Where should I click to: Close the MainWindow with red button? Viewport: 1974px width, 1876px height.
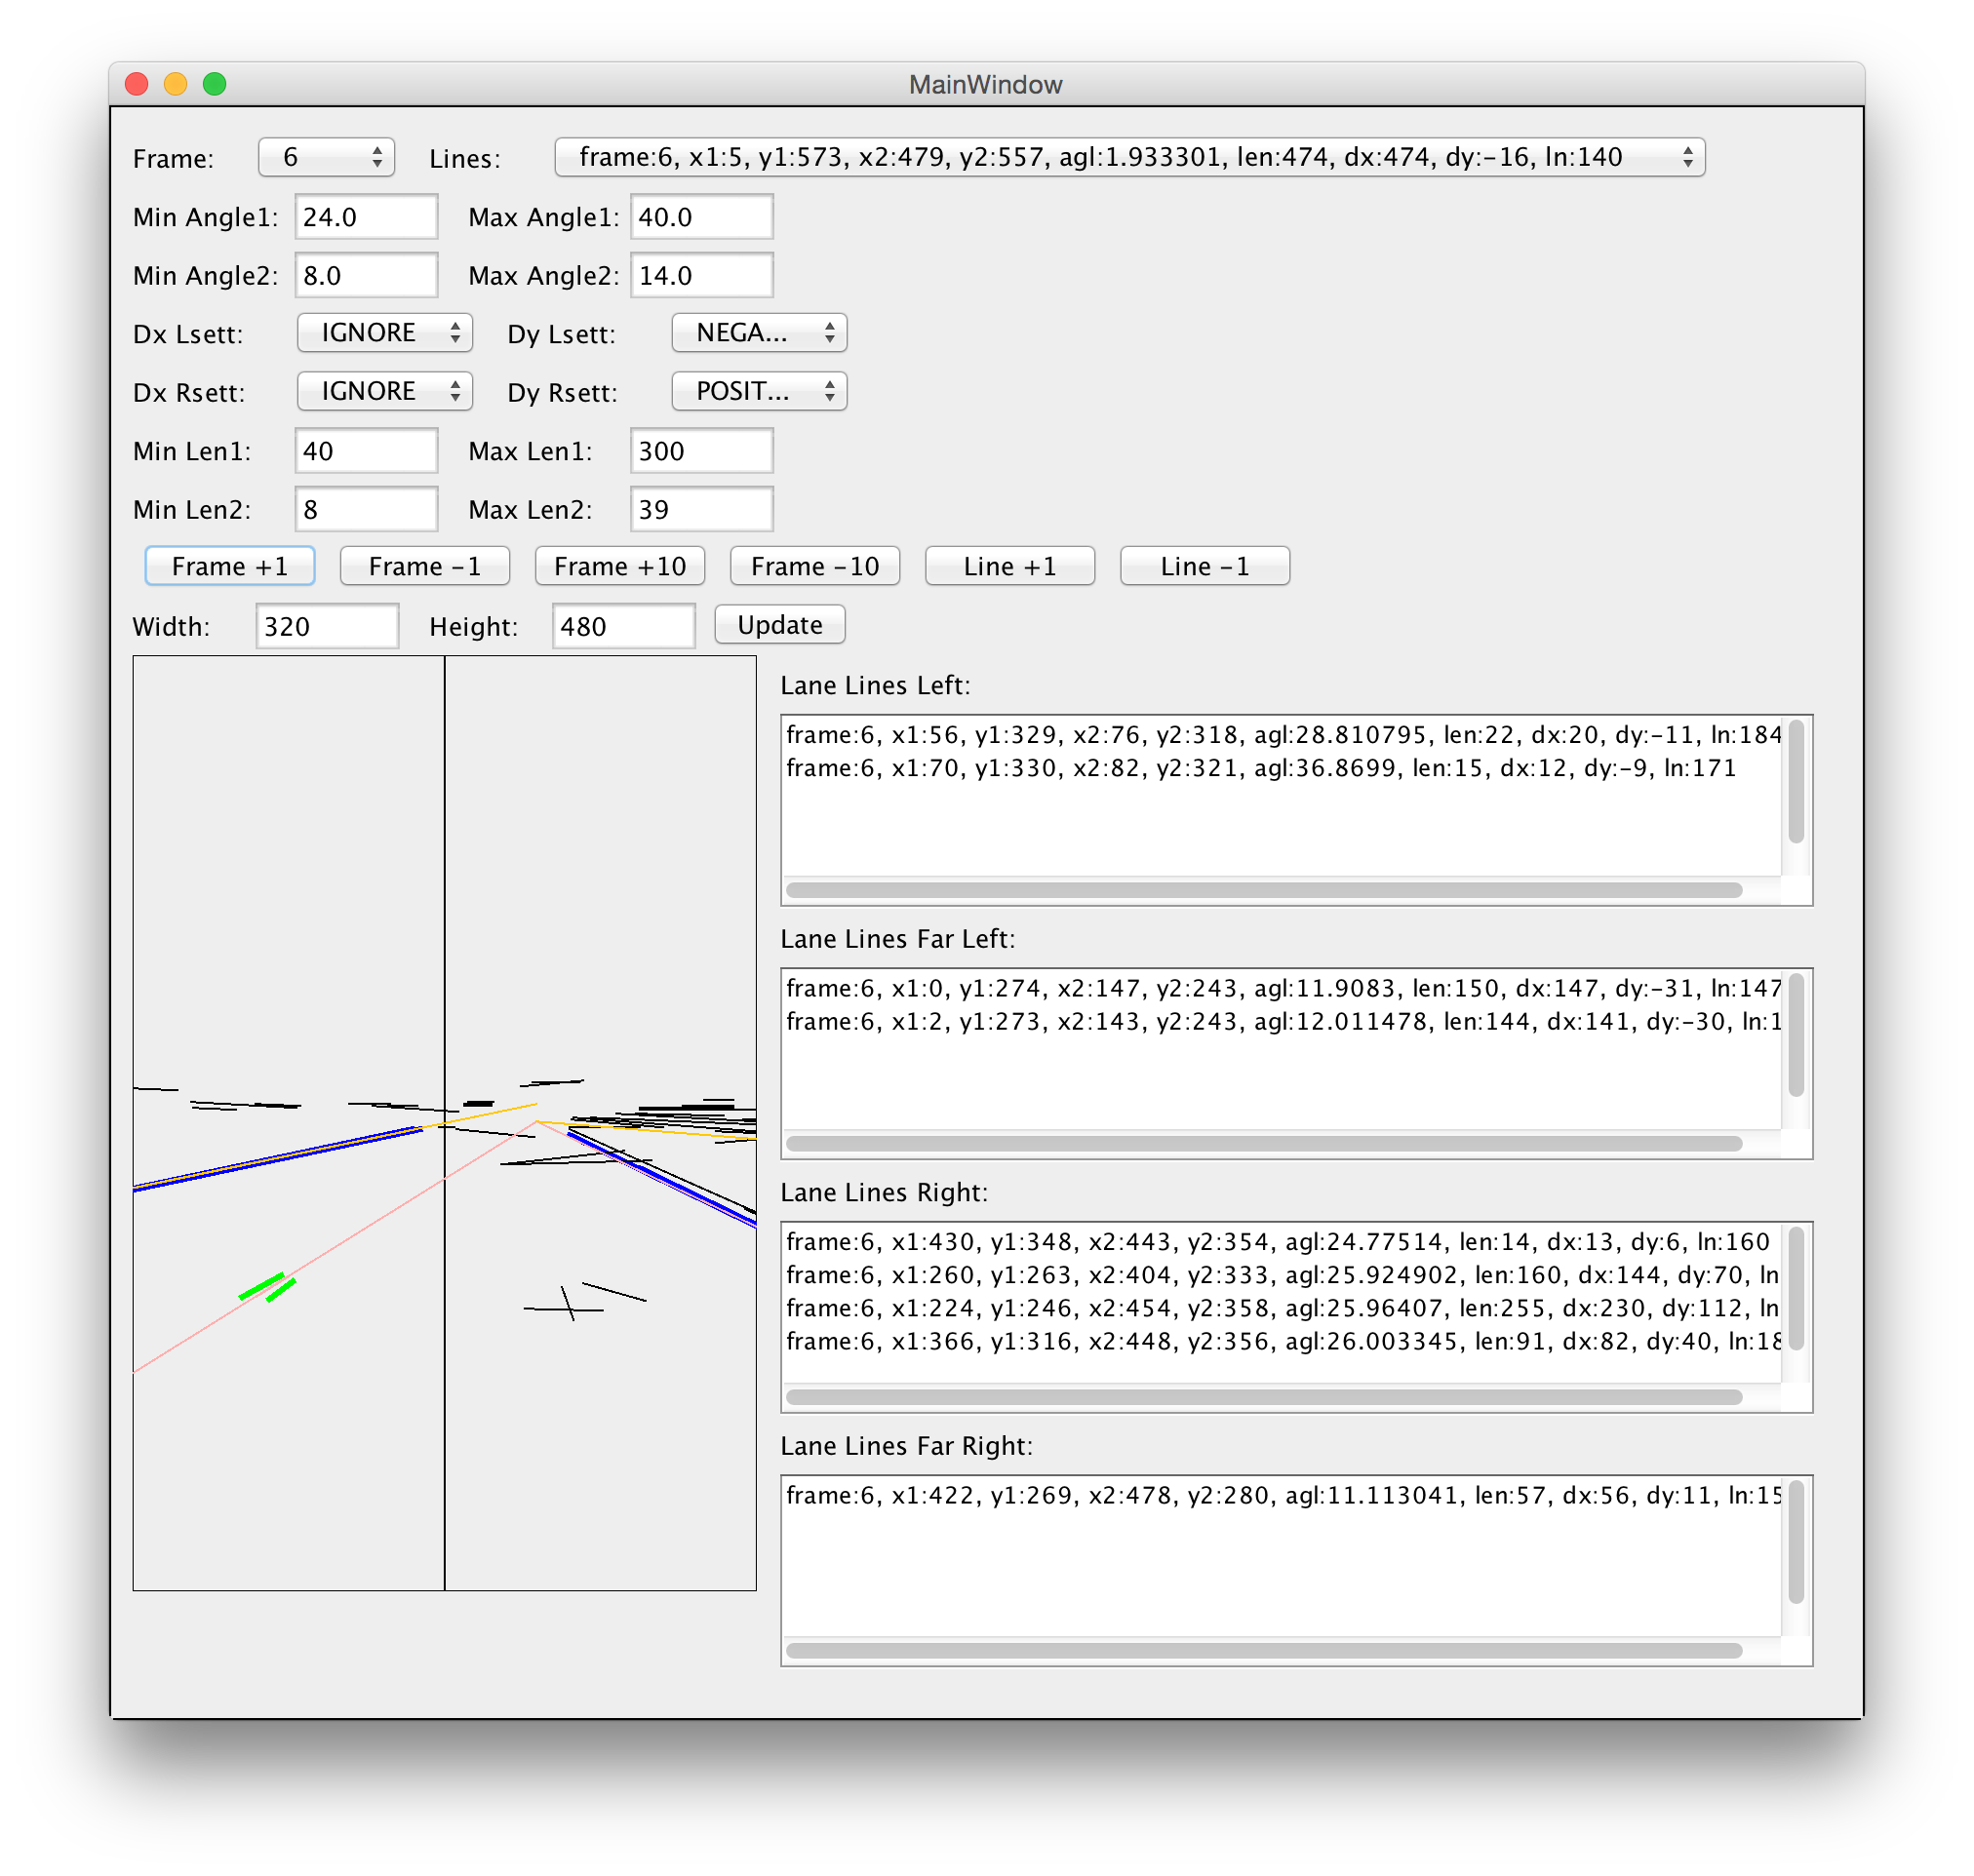point(137,84)
